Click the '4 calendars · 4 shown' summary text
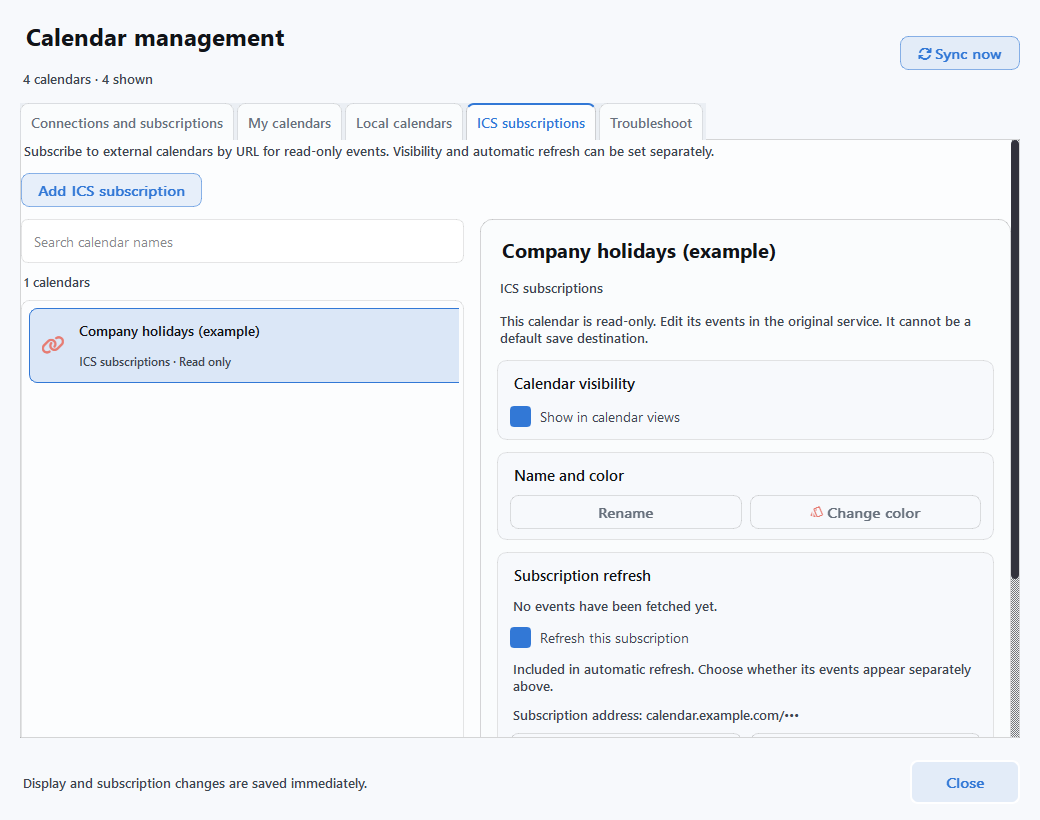Screen dimensions: 1040x820 88,79
